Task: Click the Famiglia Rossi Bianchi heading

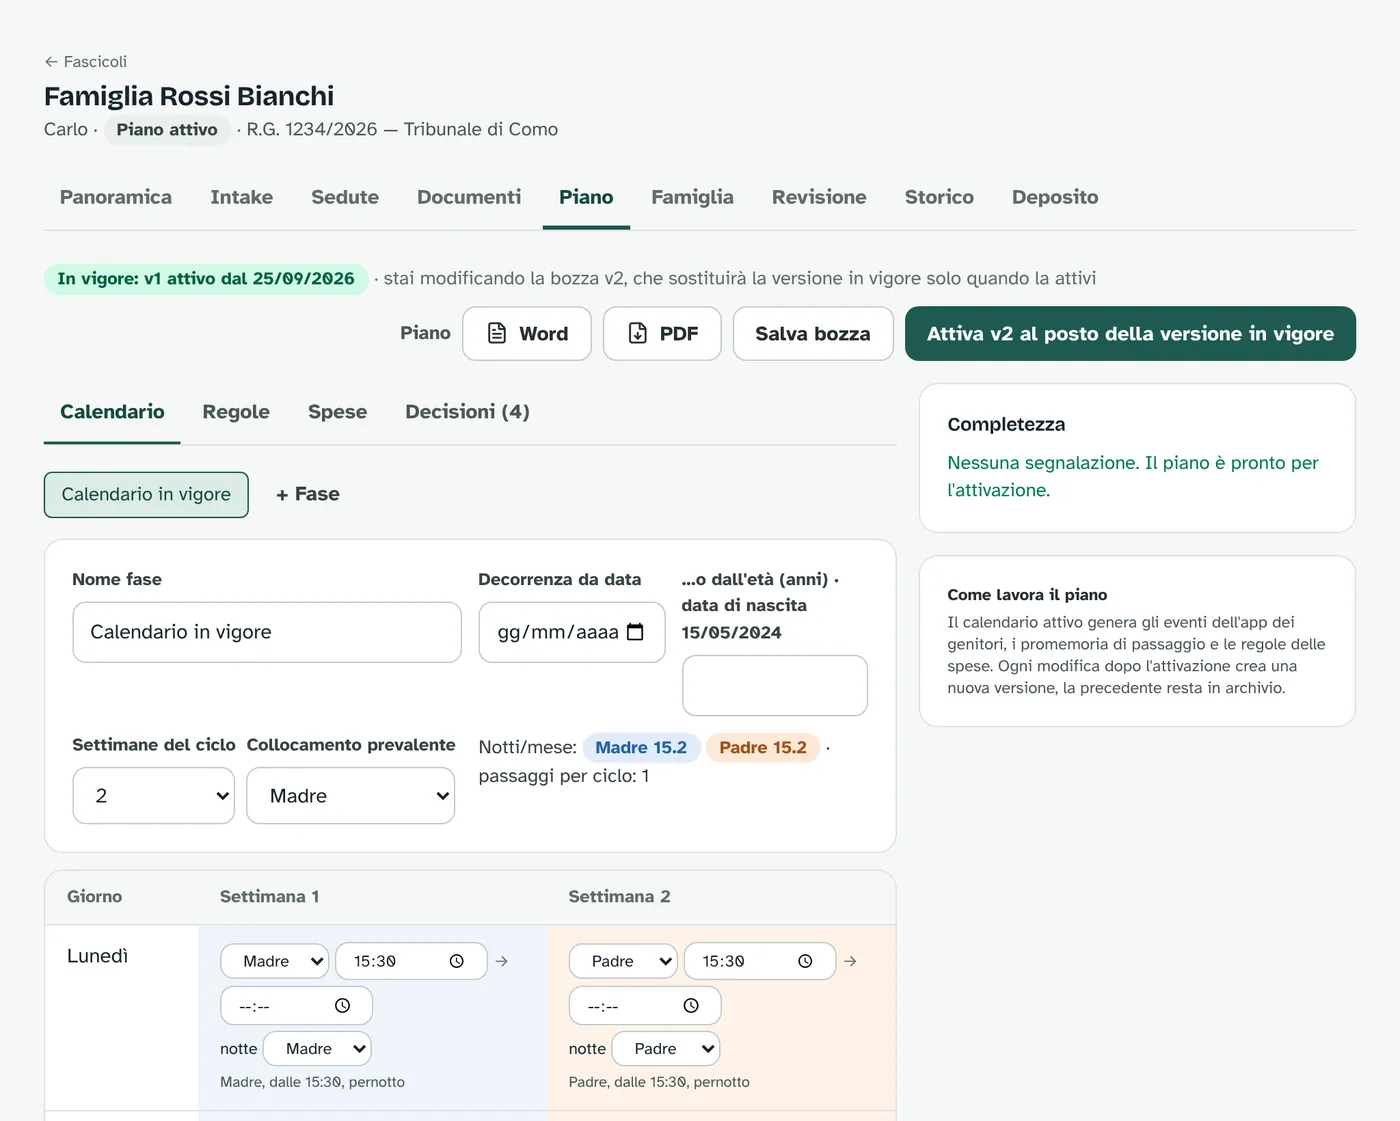Action: coord(189,96)
